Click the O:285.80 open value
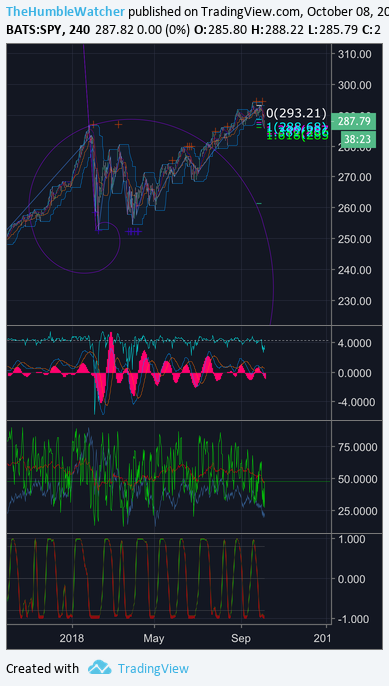Screen dimensions: 389x686 click(221, 30)
